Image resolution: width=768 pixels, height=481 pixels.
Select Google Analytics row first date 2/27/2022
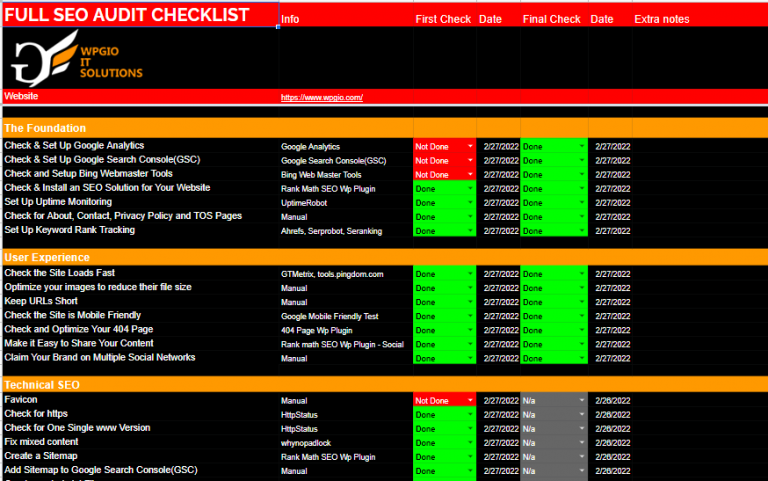click(499, 146)
